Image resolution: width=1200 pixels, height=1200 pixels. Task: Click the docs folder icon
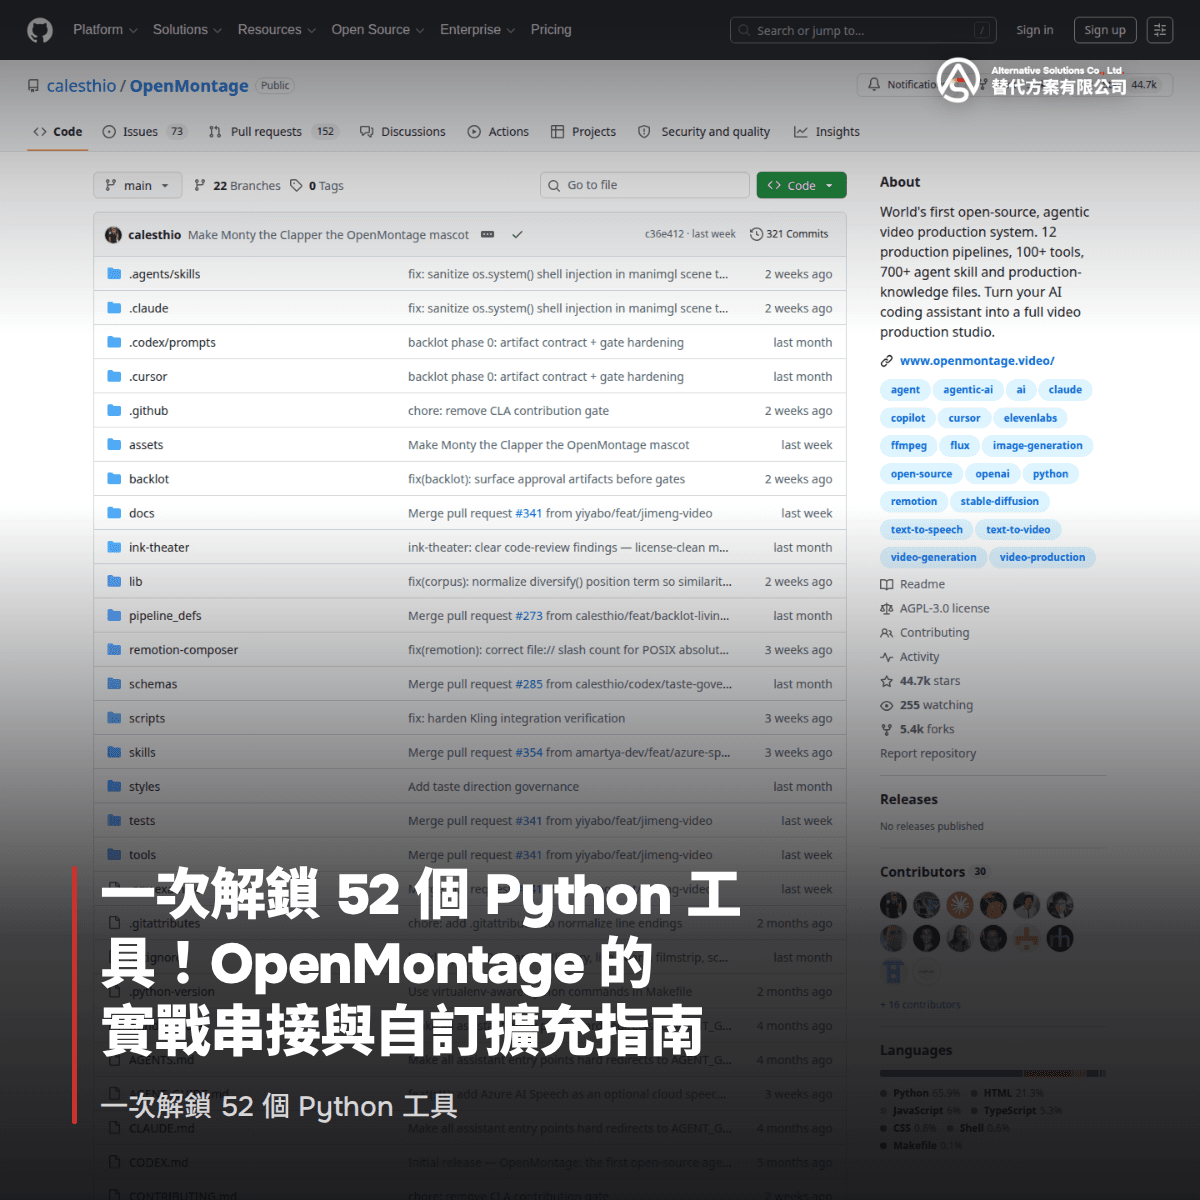(x=114, y=513)
